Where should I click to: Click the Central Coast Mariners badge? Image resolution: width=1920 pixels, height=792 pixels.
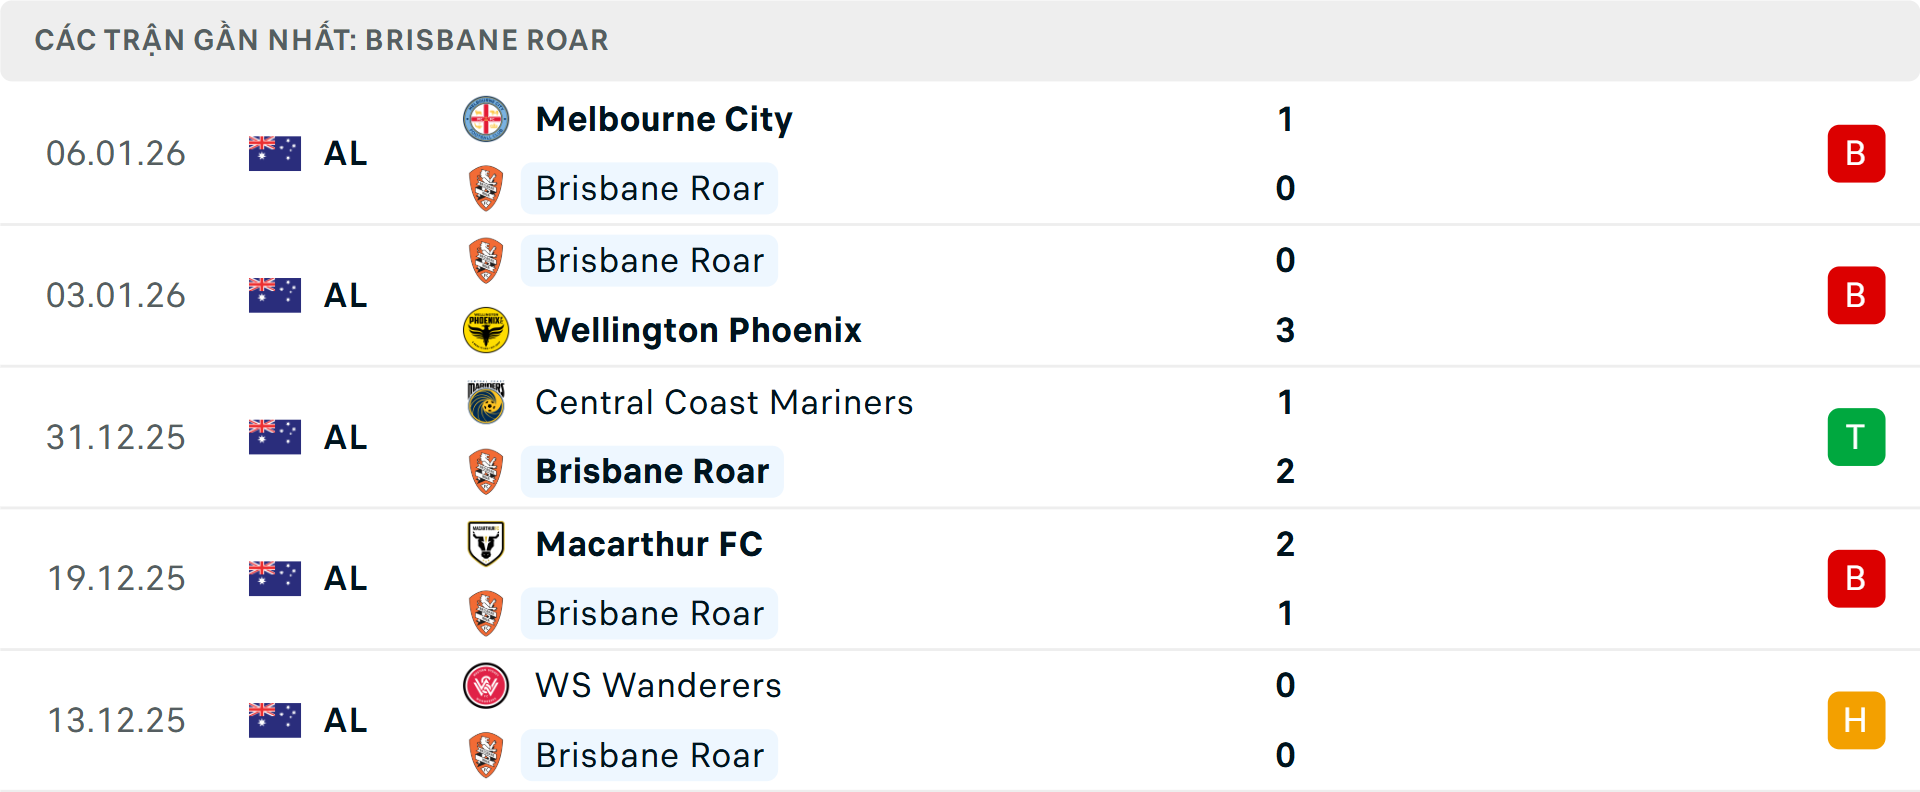(487, 402)
